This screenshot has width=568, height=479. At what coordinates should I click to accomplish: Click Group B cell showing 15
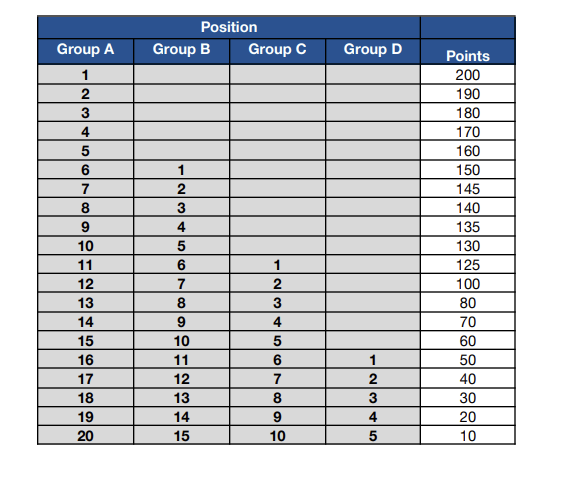(x=181, y=435)
